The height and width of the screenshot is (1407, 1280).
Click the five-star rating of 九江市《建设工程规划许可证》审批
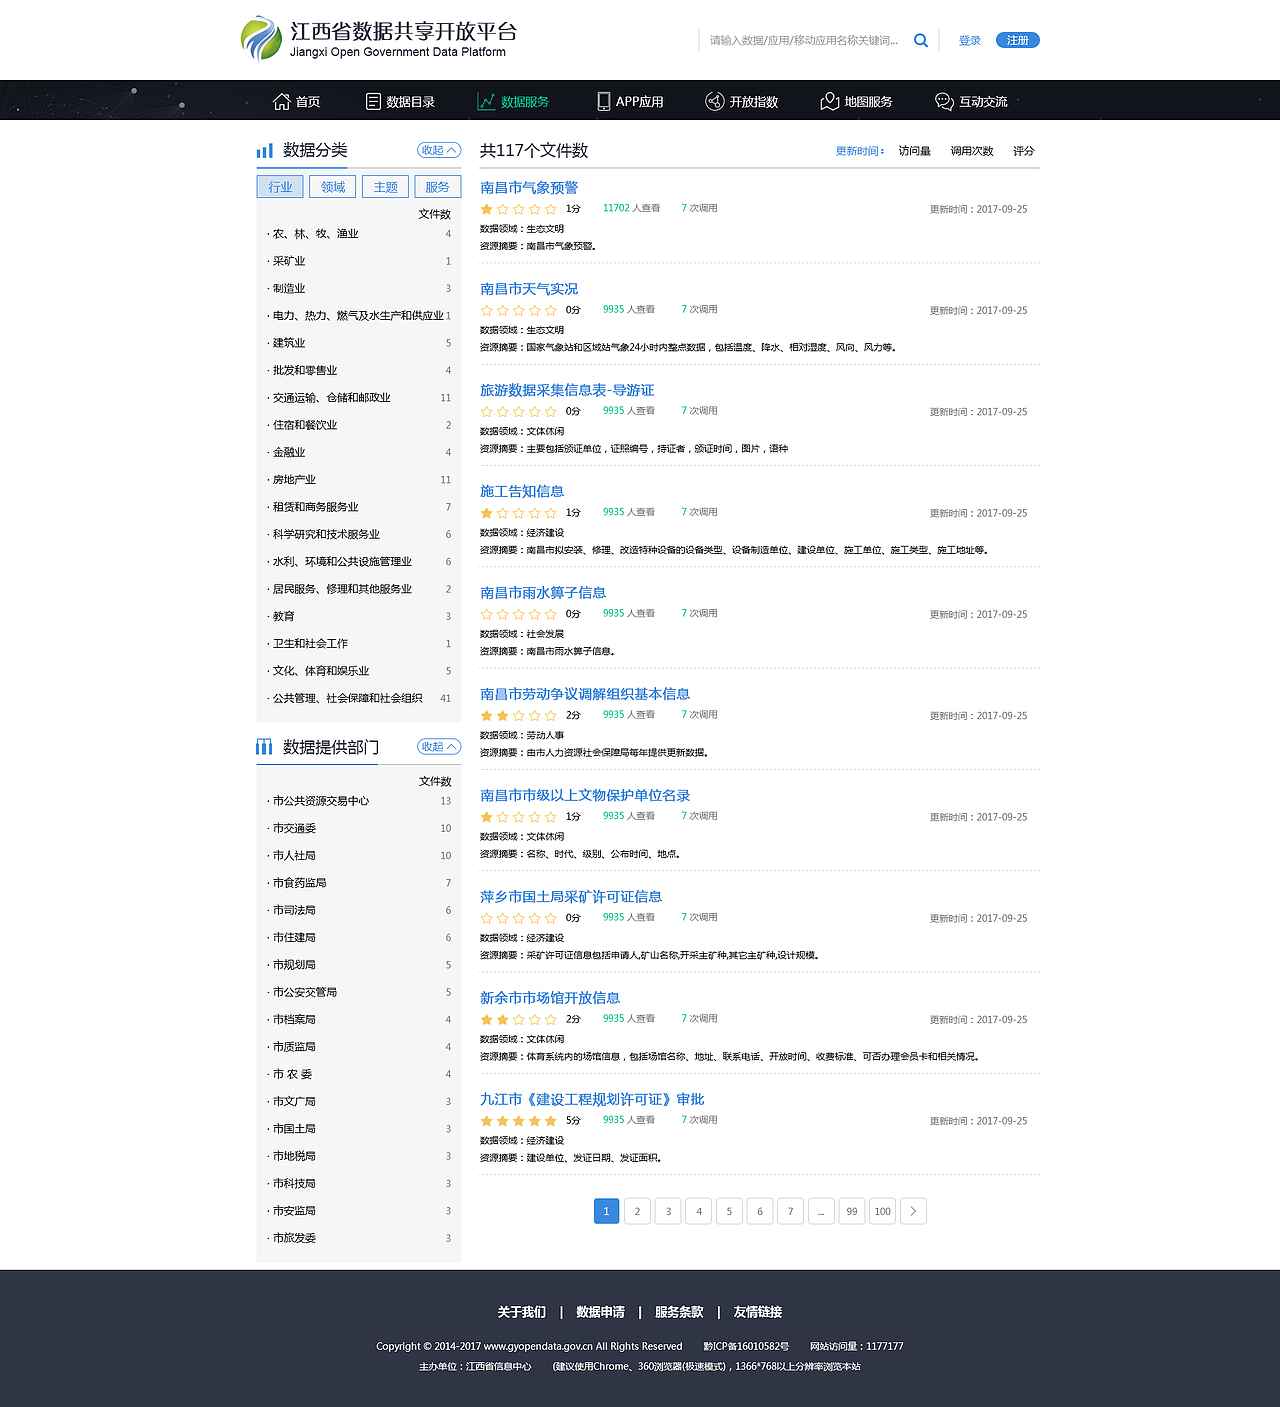pos(518,1121)
